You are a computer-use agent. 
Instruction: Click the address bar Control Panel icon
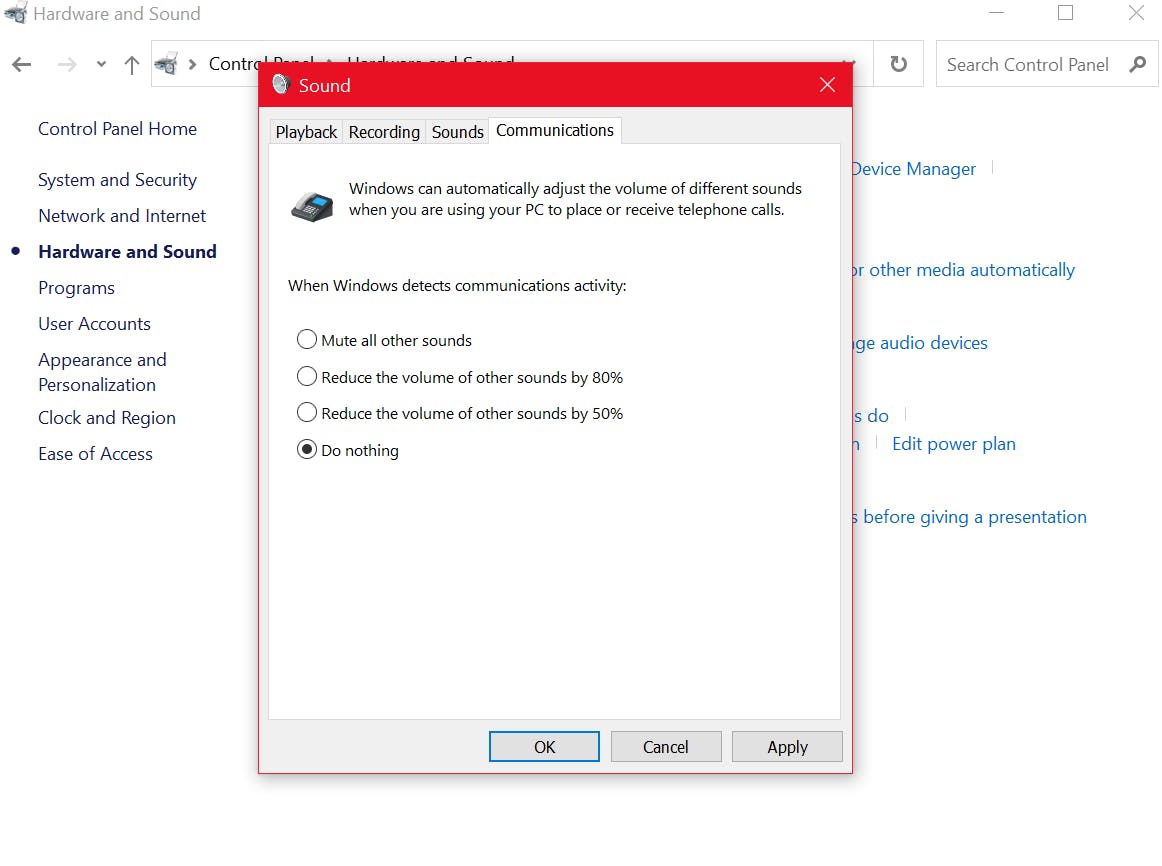[166, 64]
